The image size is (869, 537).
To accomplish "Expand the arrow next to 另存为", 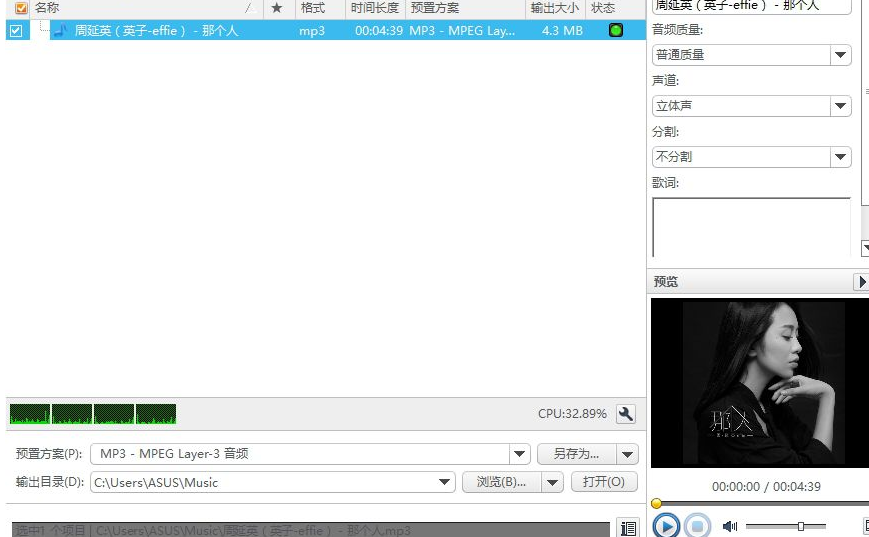I will [627, 454].
